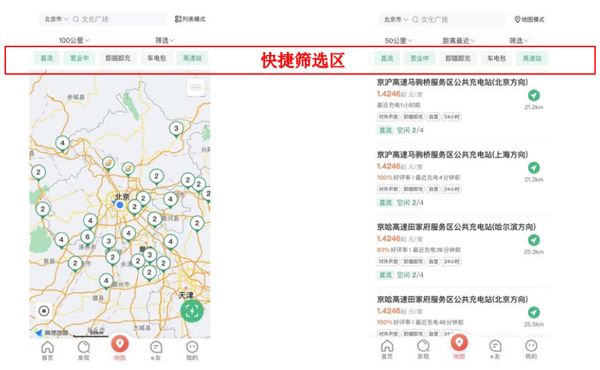Viewport: 600px width, 370px height.
Task: Navigate to the station 21.3km away
Action: (x=534, y=168)
